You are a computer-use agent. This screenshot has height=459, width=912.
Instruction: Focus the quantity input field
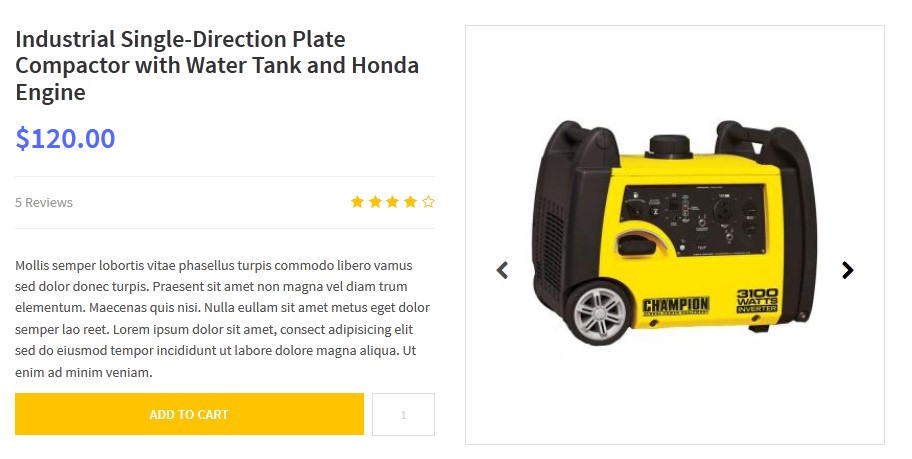[403, 414]
